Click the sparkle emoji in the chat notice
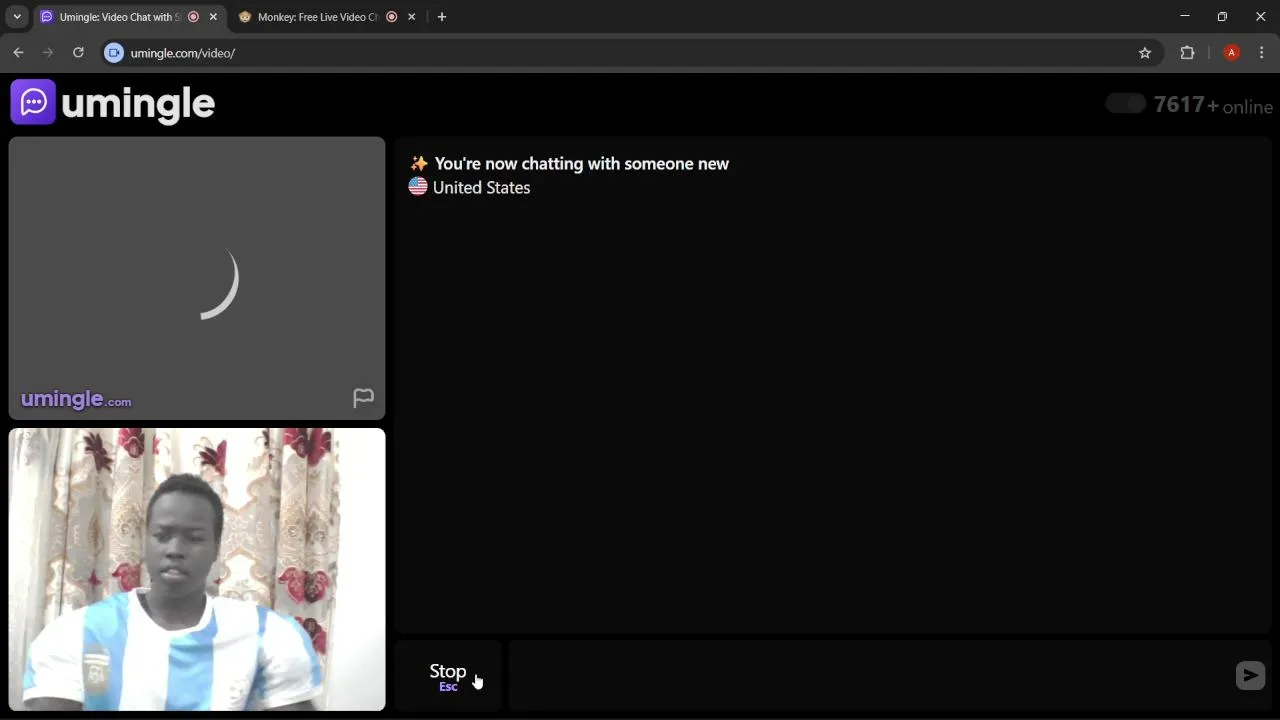1280x720 pixels. 419,164
